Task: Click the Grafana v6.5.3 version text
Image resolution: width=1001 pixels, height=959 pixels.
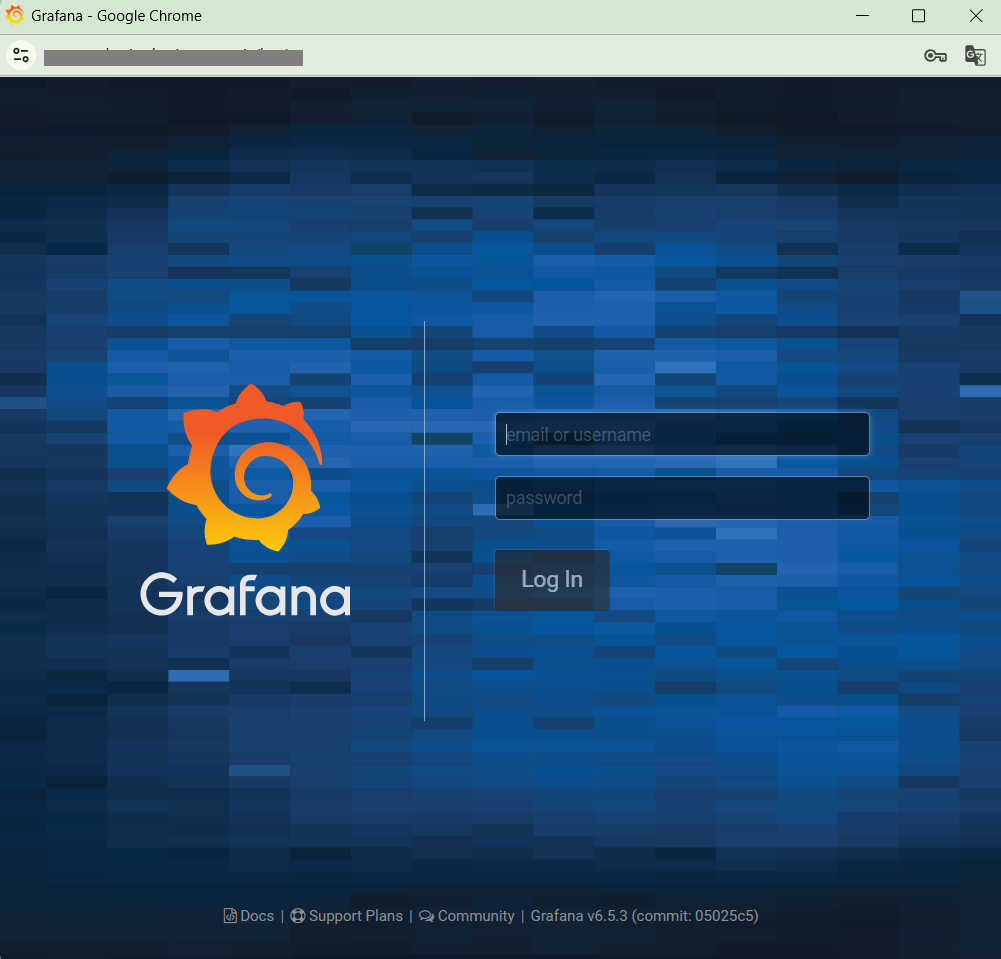Action: click(x=644, y=916)
